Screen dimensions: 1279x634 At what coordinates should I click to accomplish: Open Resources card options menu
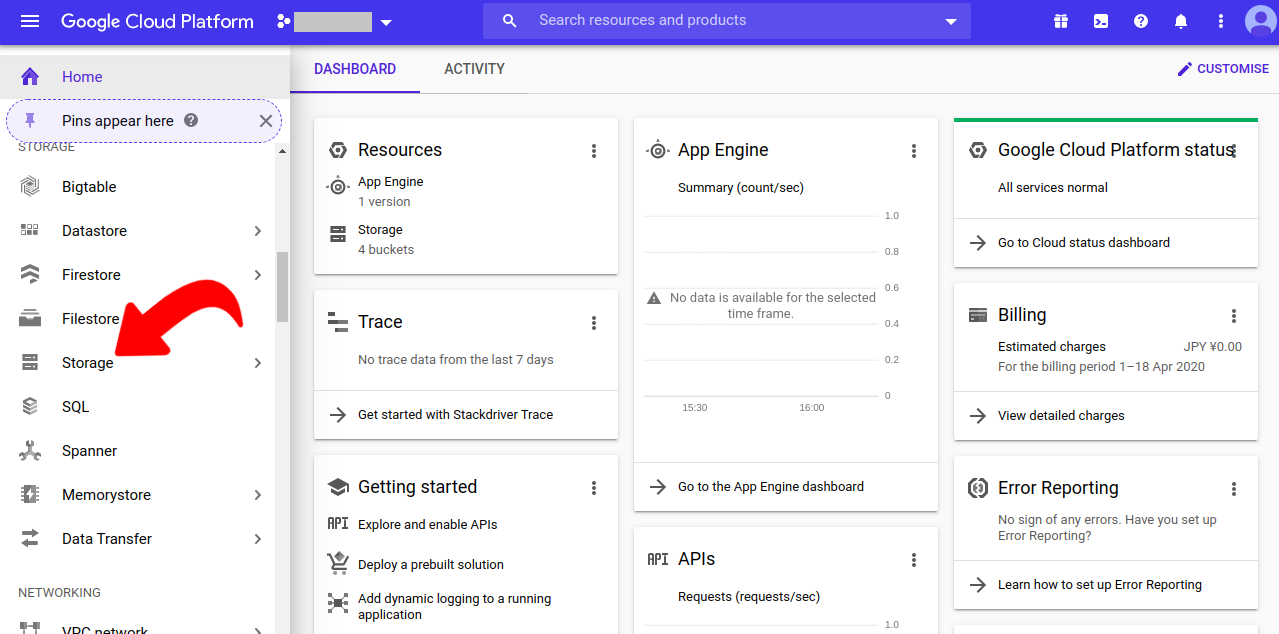point(594,151)
